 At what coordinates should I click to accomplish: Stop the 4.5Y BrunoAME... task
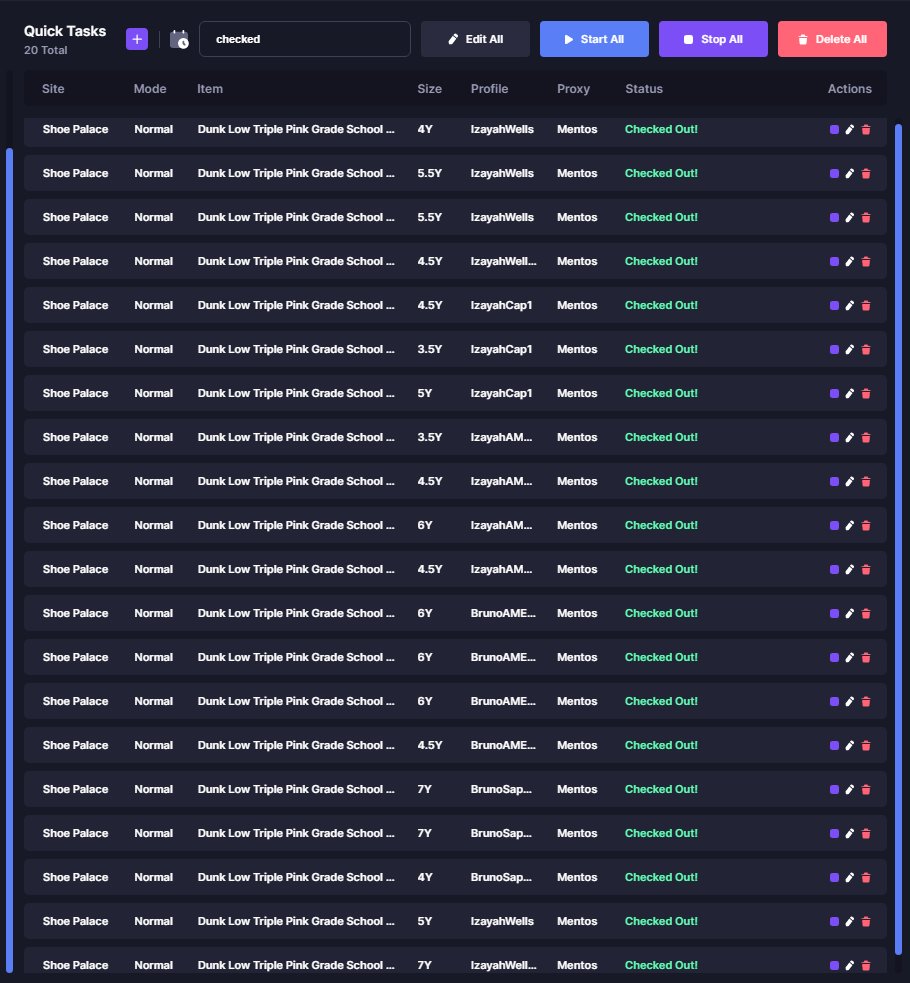click(x=834, y=745)
